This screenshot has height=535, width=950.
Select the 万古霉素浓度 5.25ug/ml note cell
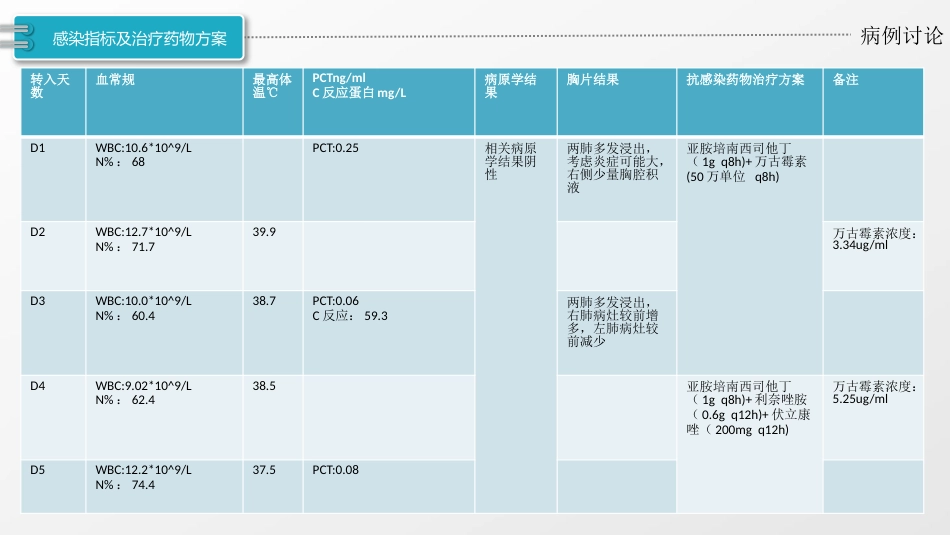coord(873,417)
